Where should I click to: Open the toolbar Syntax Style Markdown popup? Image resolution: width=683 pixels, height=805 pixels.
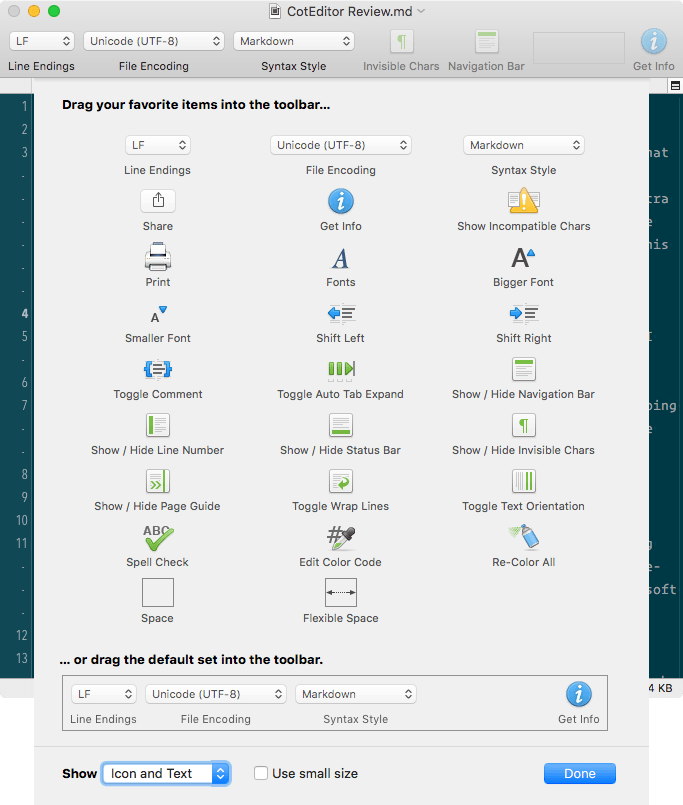(x=294, y=41)
